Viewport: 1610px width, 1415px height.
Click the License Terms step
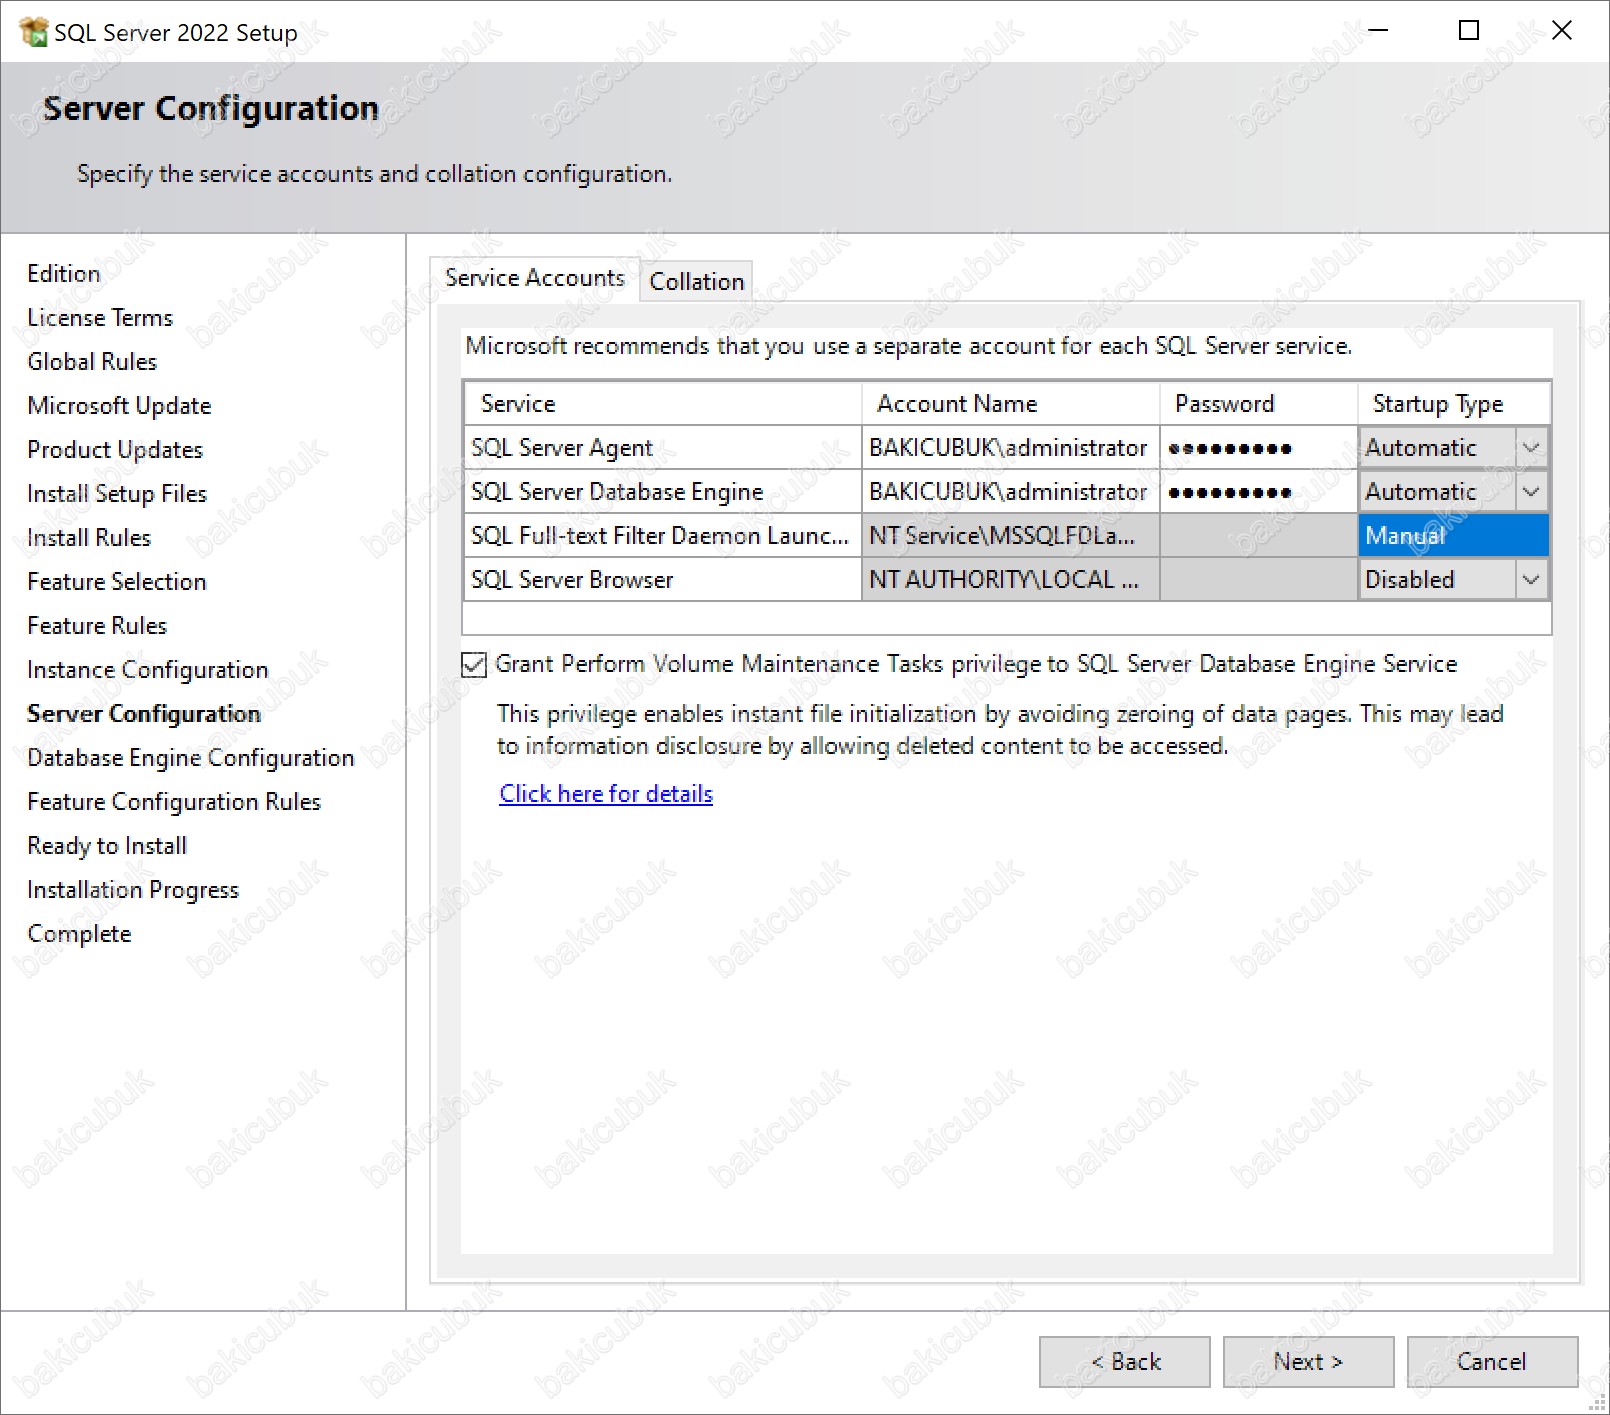click(x=100, y=318)
